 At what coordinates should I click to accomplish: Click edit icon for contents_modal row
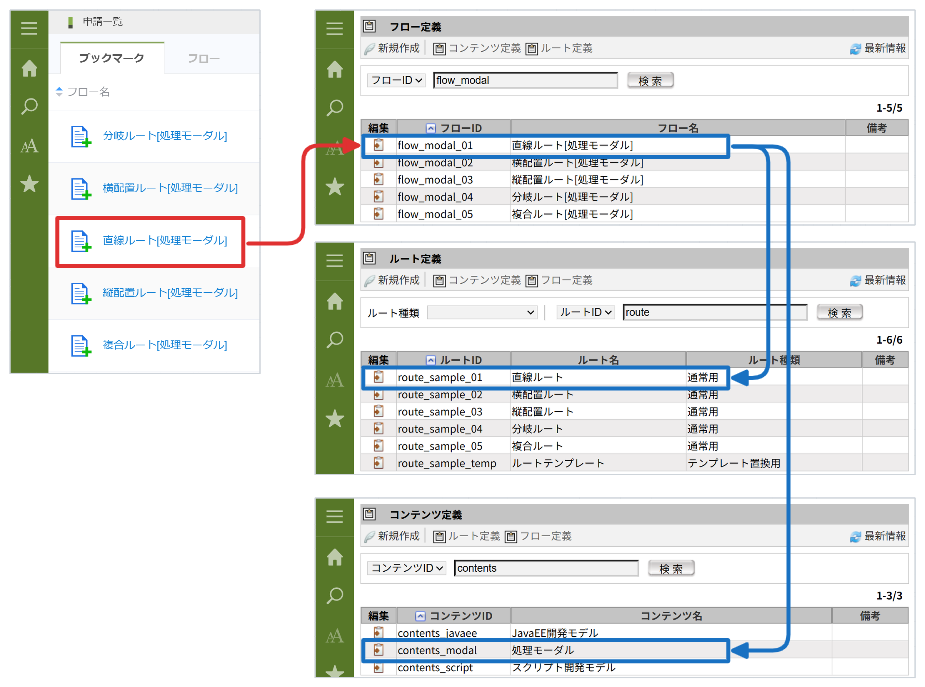pos(379,650)
